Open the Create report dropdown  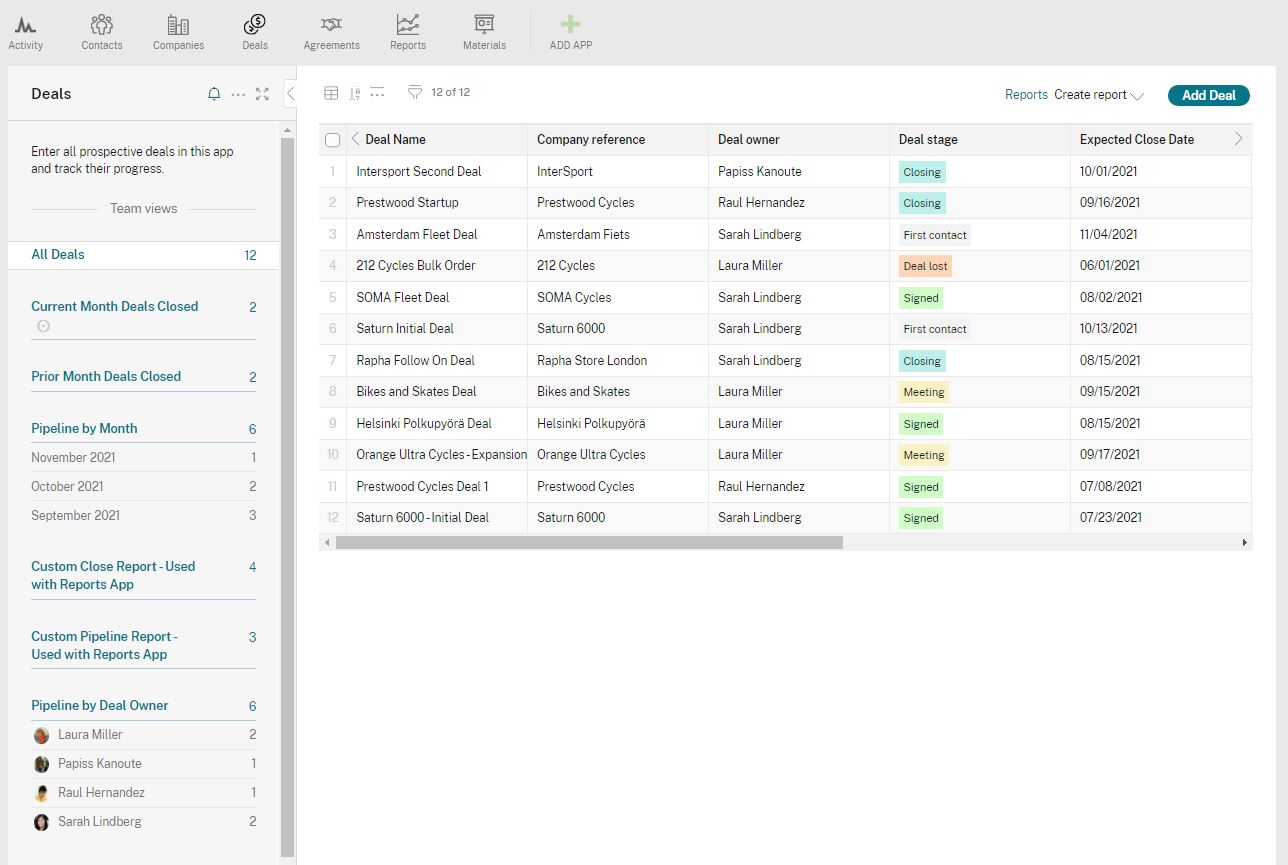(x=1098, y=95)
